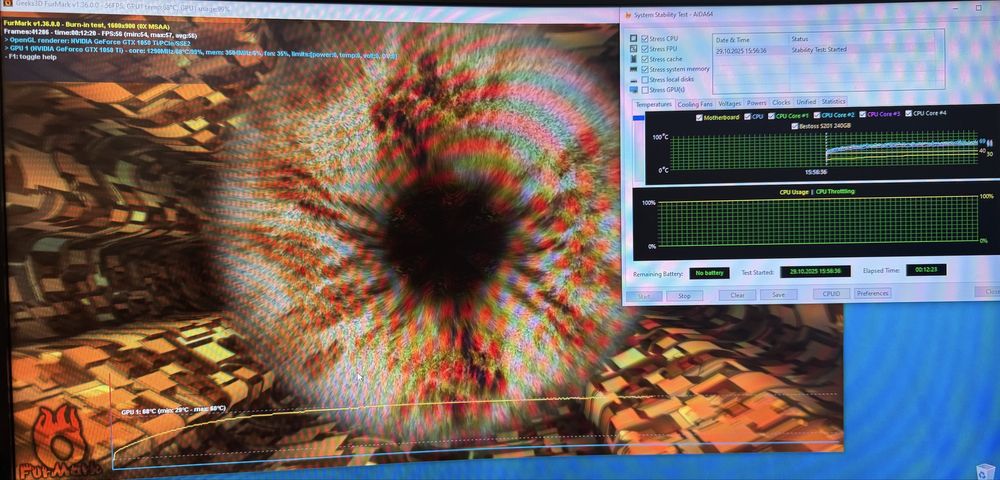The width and height of the screenshot is (1000, 480).
Task: Click the F1: toggle help overlay text
Action: 31,57
